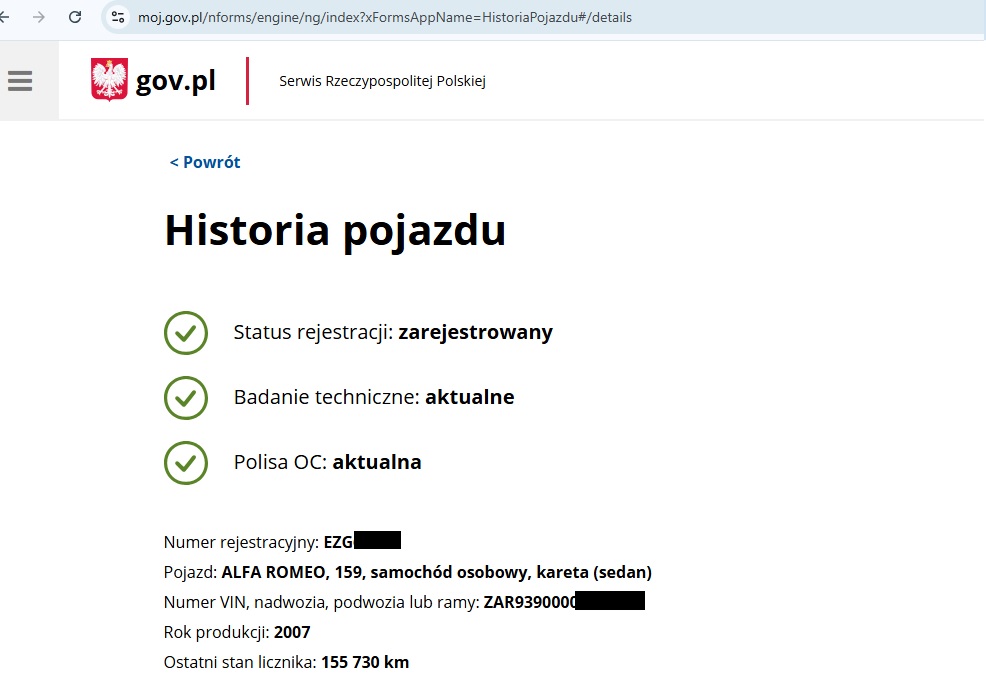This screenshot has width=986, height=683.
Task: Select the bold zarejestrowany status text
Action: coord(475,332)
